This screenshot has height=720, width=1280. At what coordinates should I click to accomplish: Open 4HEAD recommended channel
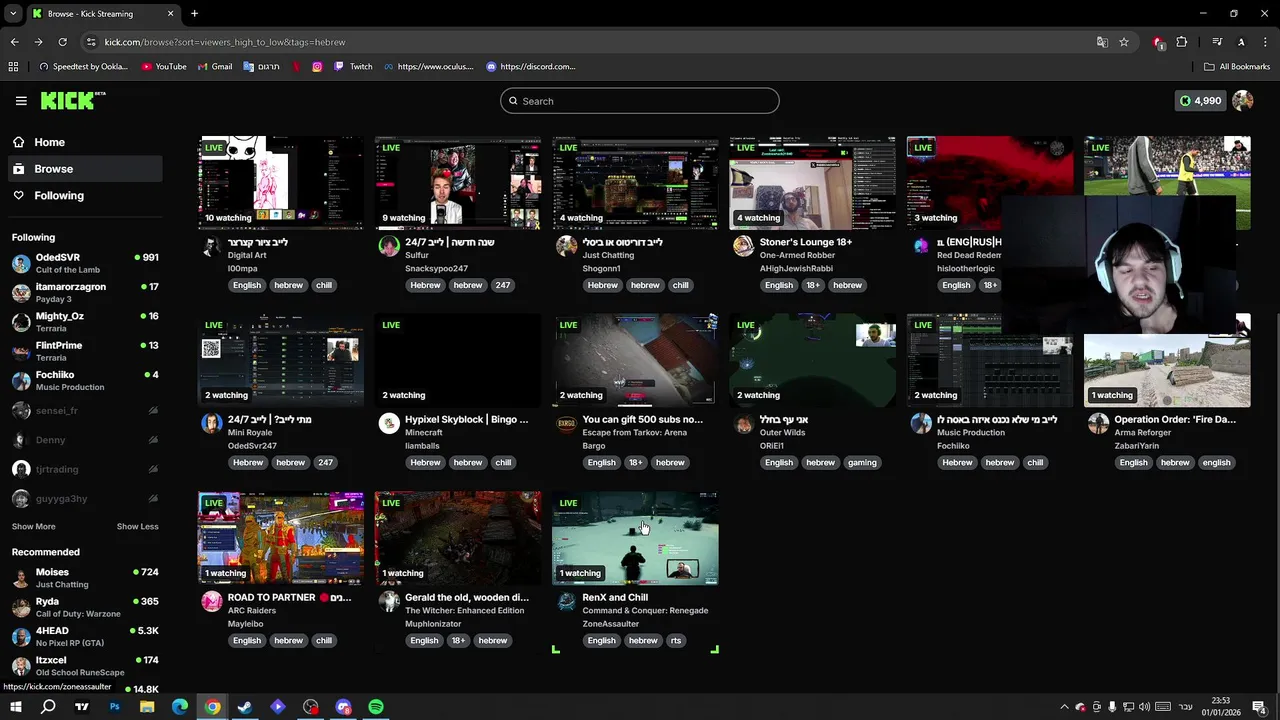coord(85,636)
